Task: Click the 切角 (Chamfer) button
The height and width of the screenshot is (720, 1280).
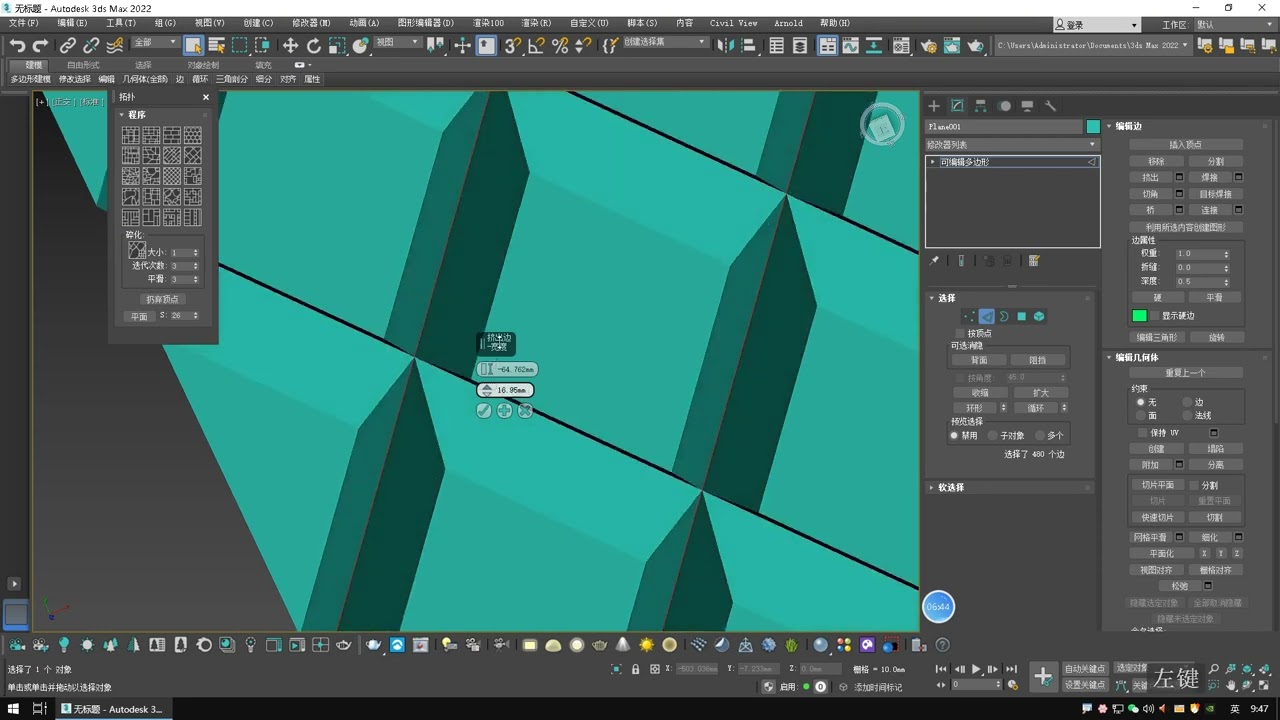Action: [x=1151, y=194]
